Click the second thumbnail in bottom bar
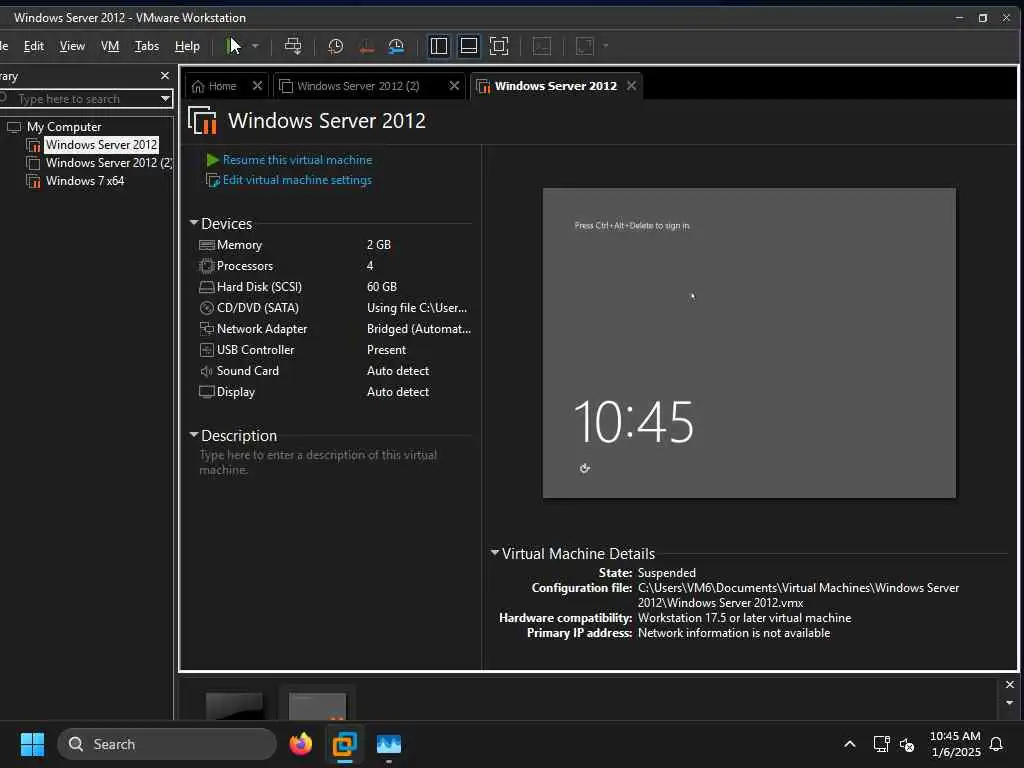 (x=317, y=705)
